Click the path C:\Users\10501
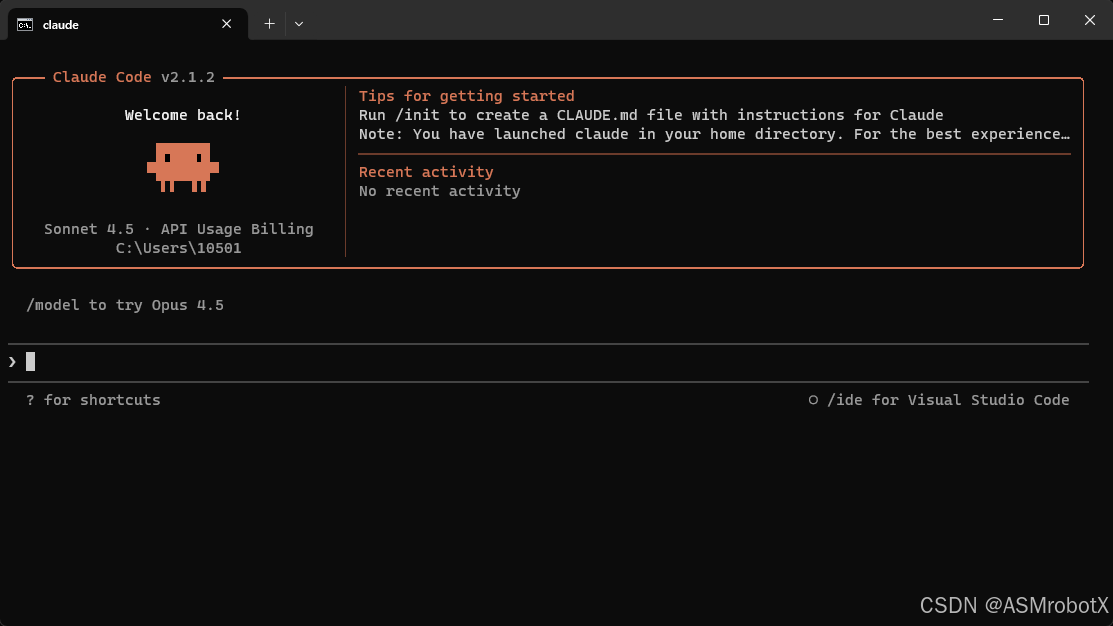 tap(179, 248)
